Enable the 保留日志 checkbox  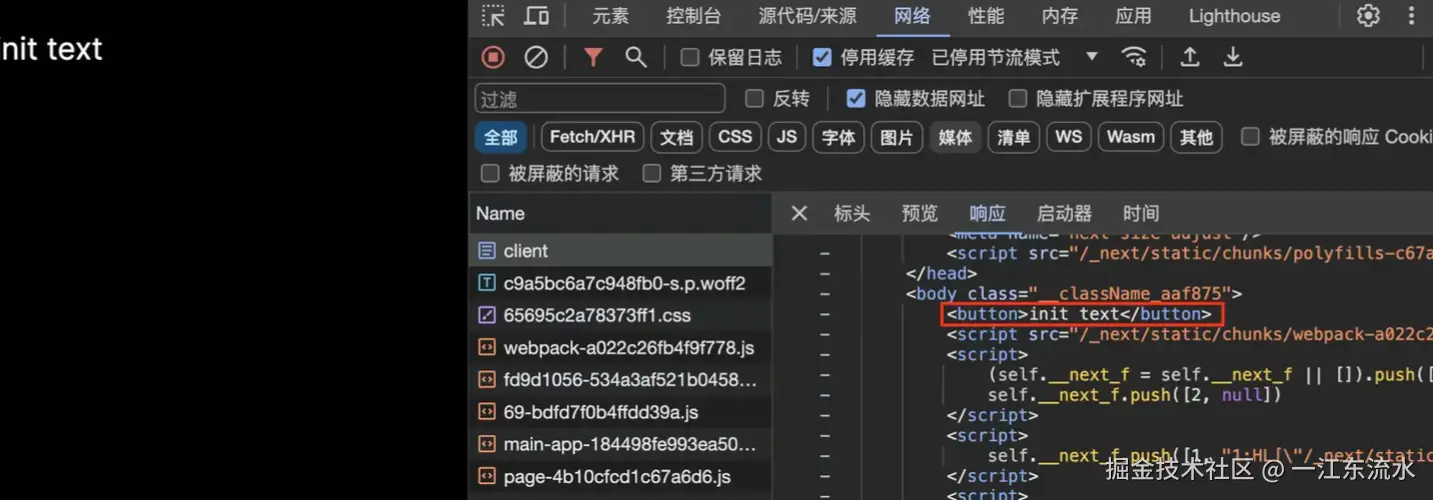(690, 57)
